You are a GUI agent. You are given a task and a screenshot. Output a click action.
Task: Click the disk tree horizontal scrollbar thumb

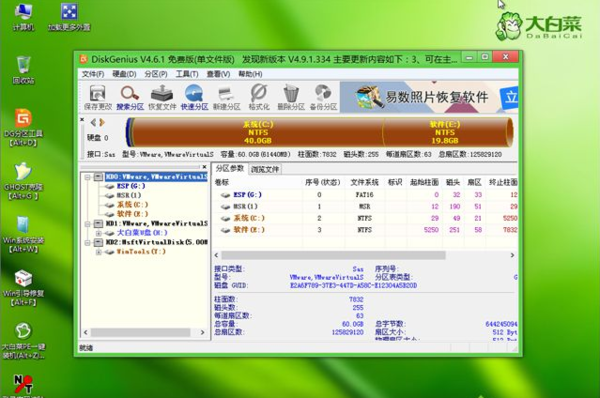(x=140, y=333)
